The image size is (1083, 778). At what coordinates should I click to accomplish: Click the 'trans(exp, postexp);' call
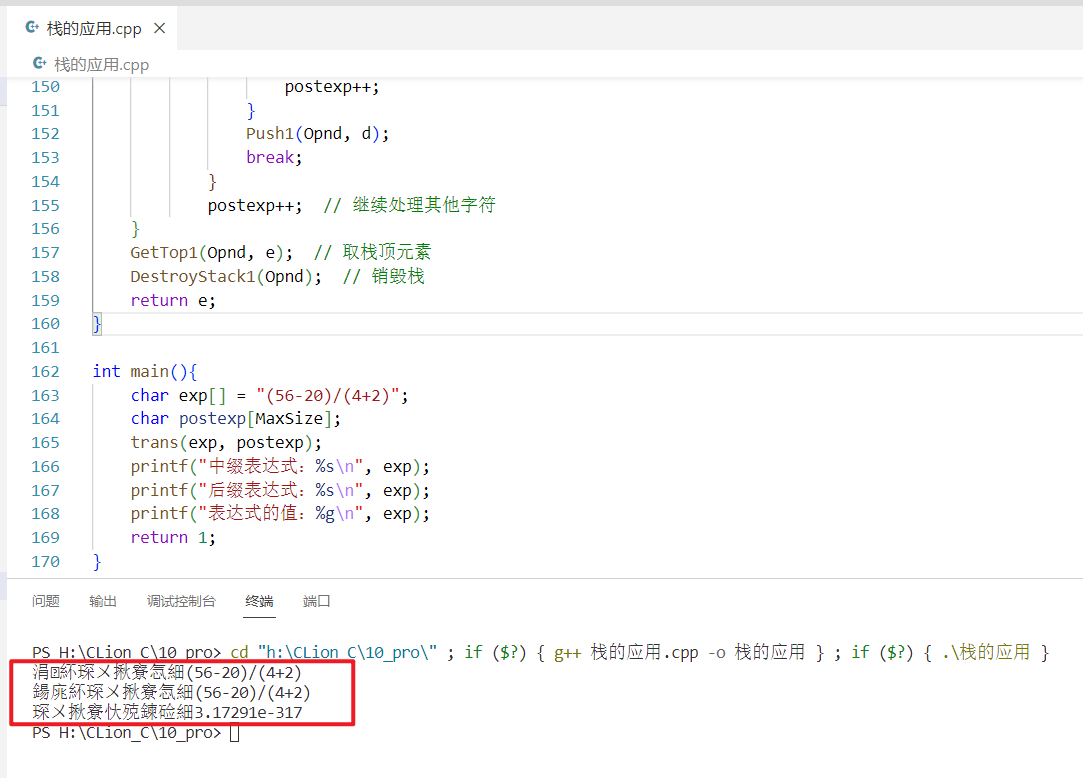pos(226,443)
